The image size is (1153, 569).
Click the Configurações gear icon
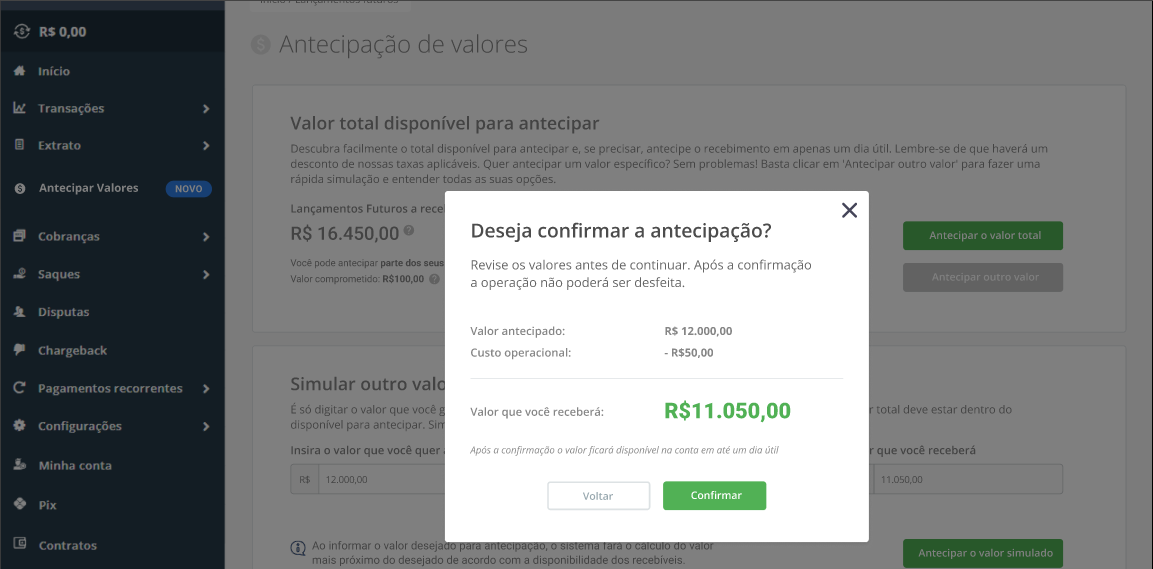pyautogui.click(x=20, y=426)
